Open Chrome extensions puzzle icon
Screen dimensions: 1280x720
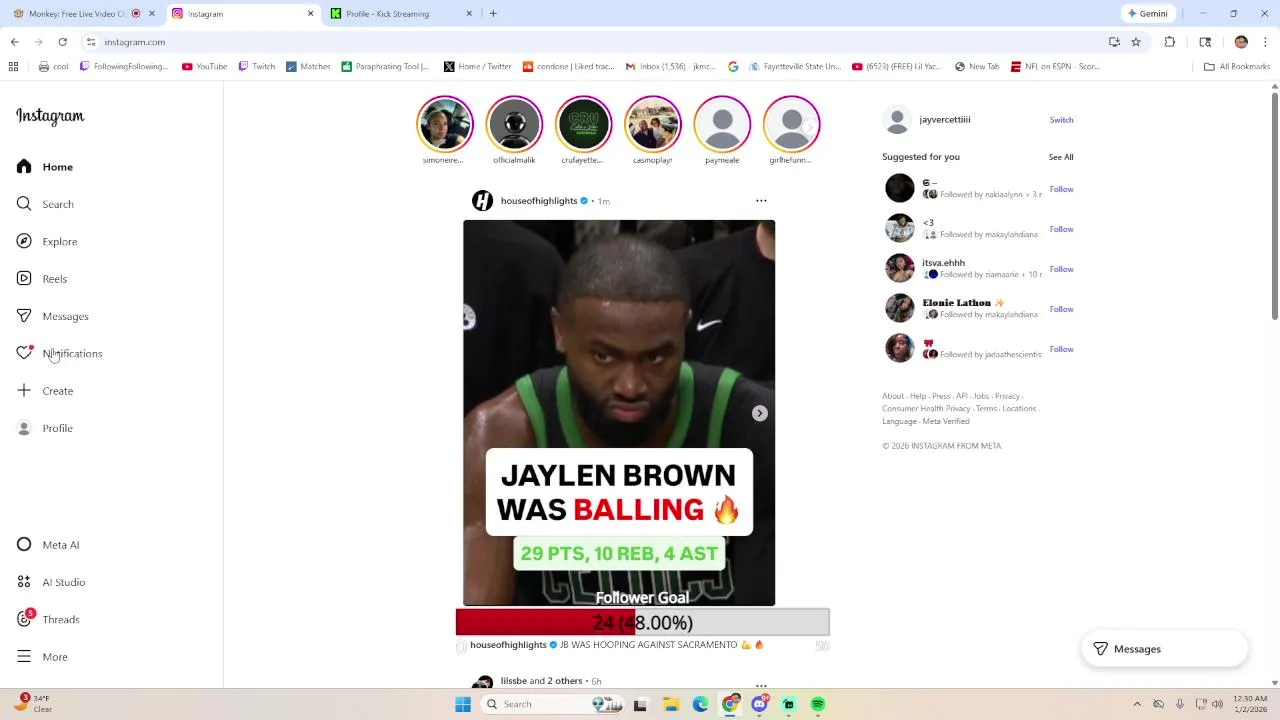(1170, 42)
